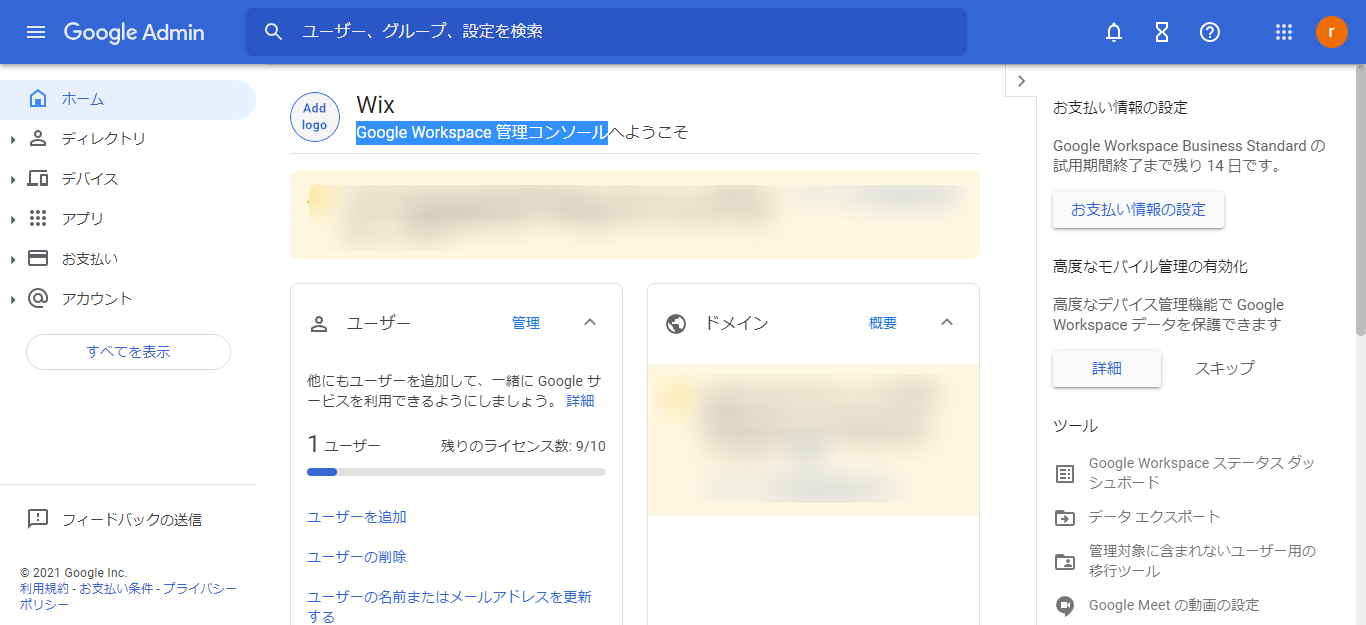Collapse the ユーザー card chevron
The image size is (1366, 625).
(590, 322)
